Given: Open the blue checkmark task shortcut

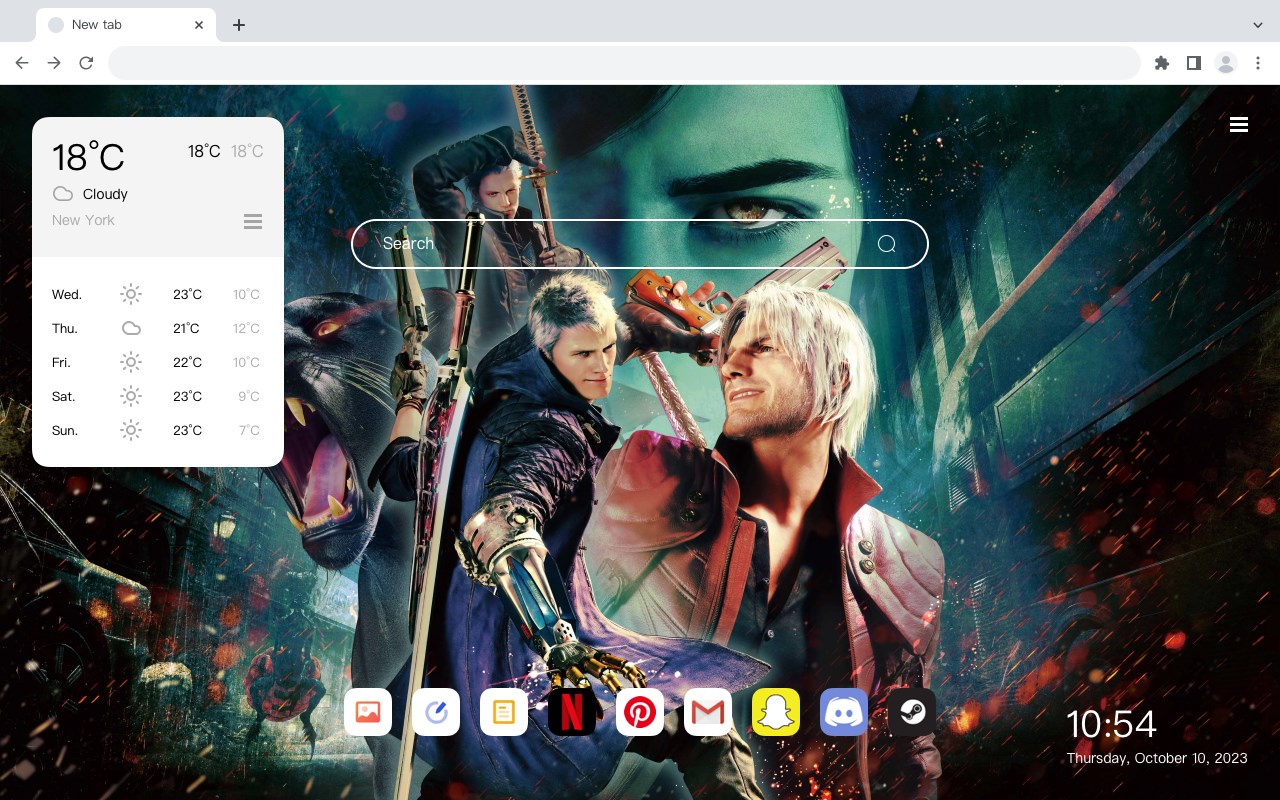Looking at the screenshot, I should [436, 712].
